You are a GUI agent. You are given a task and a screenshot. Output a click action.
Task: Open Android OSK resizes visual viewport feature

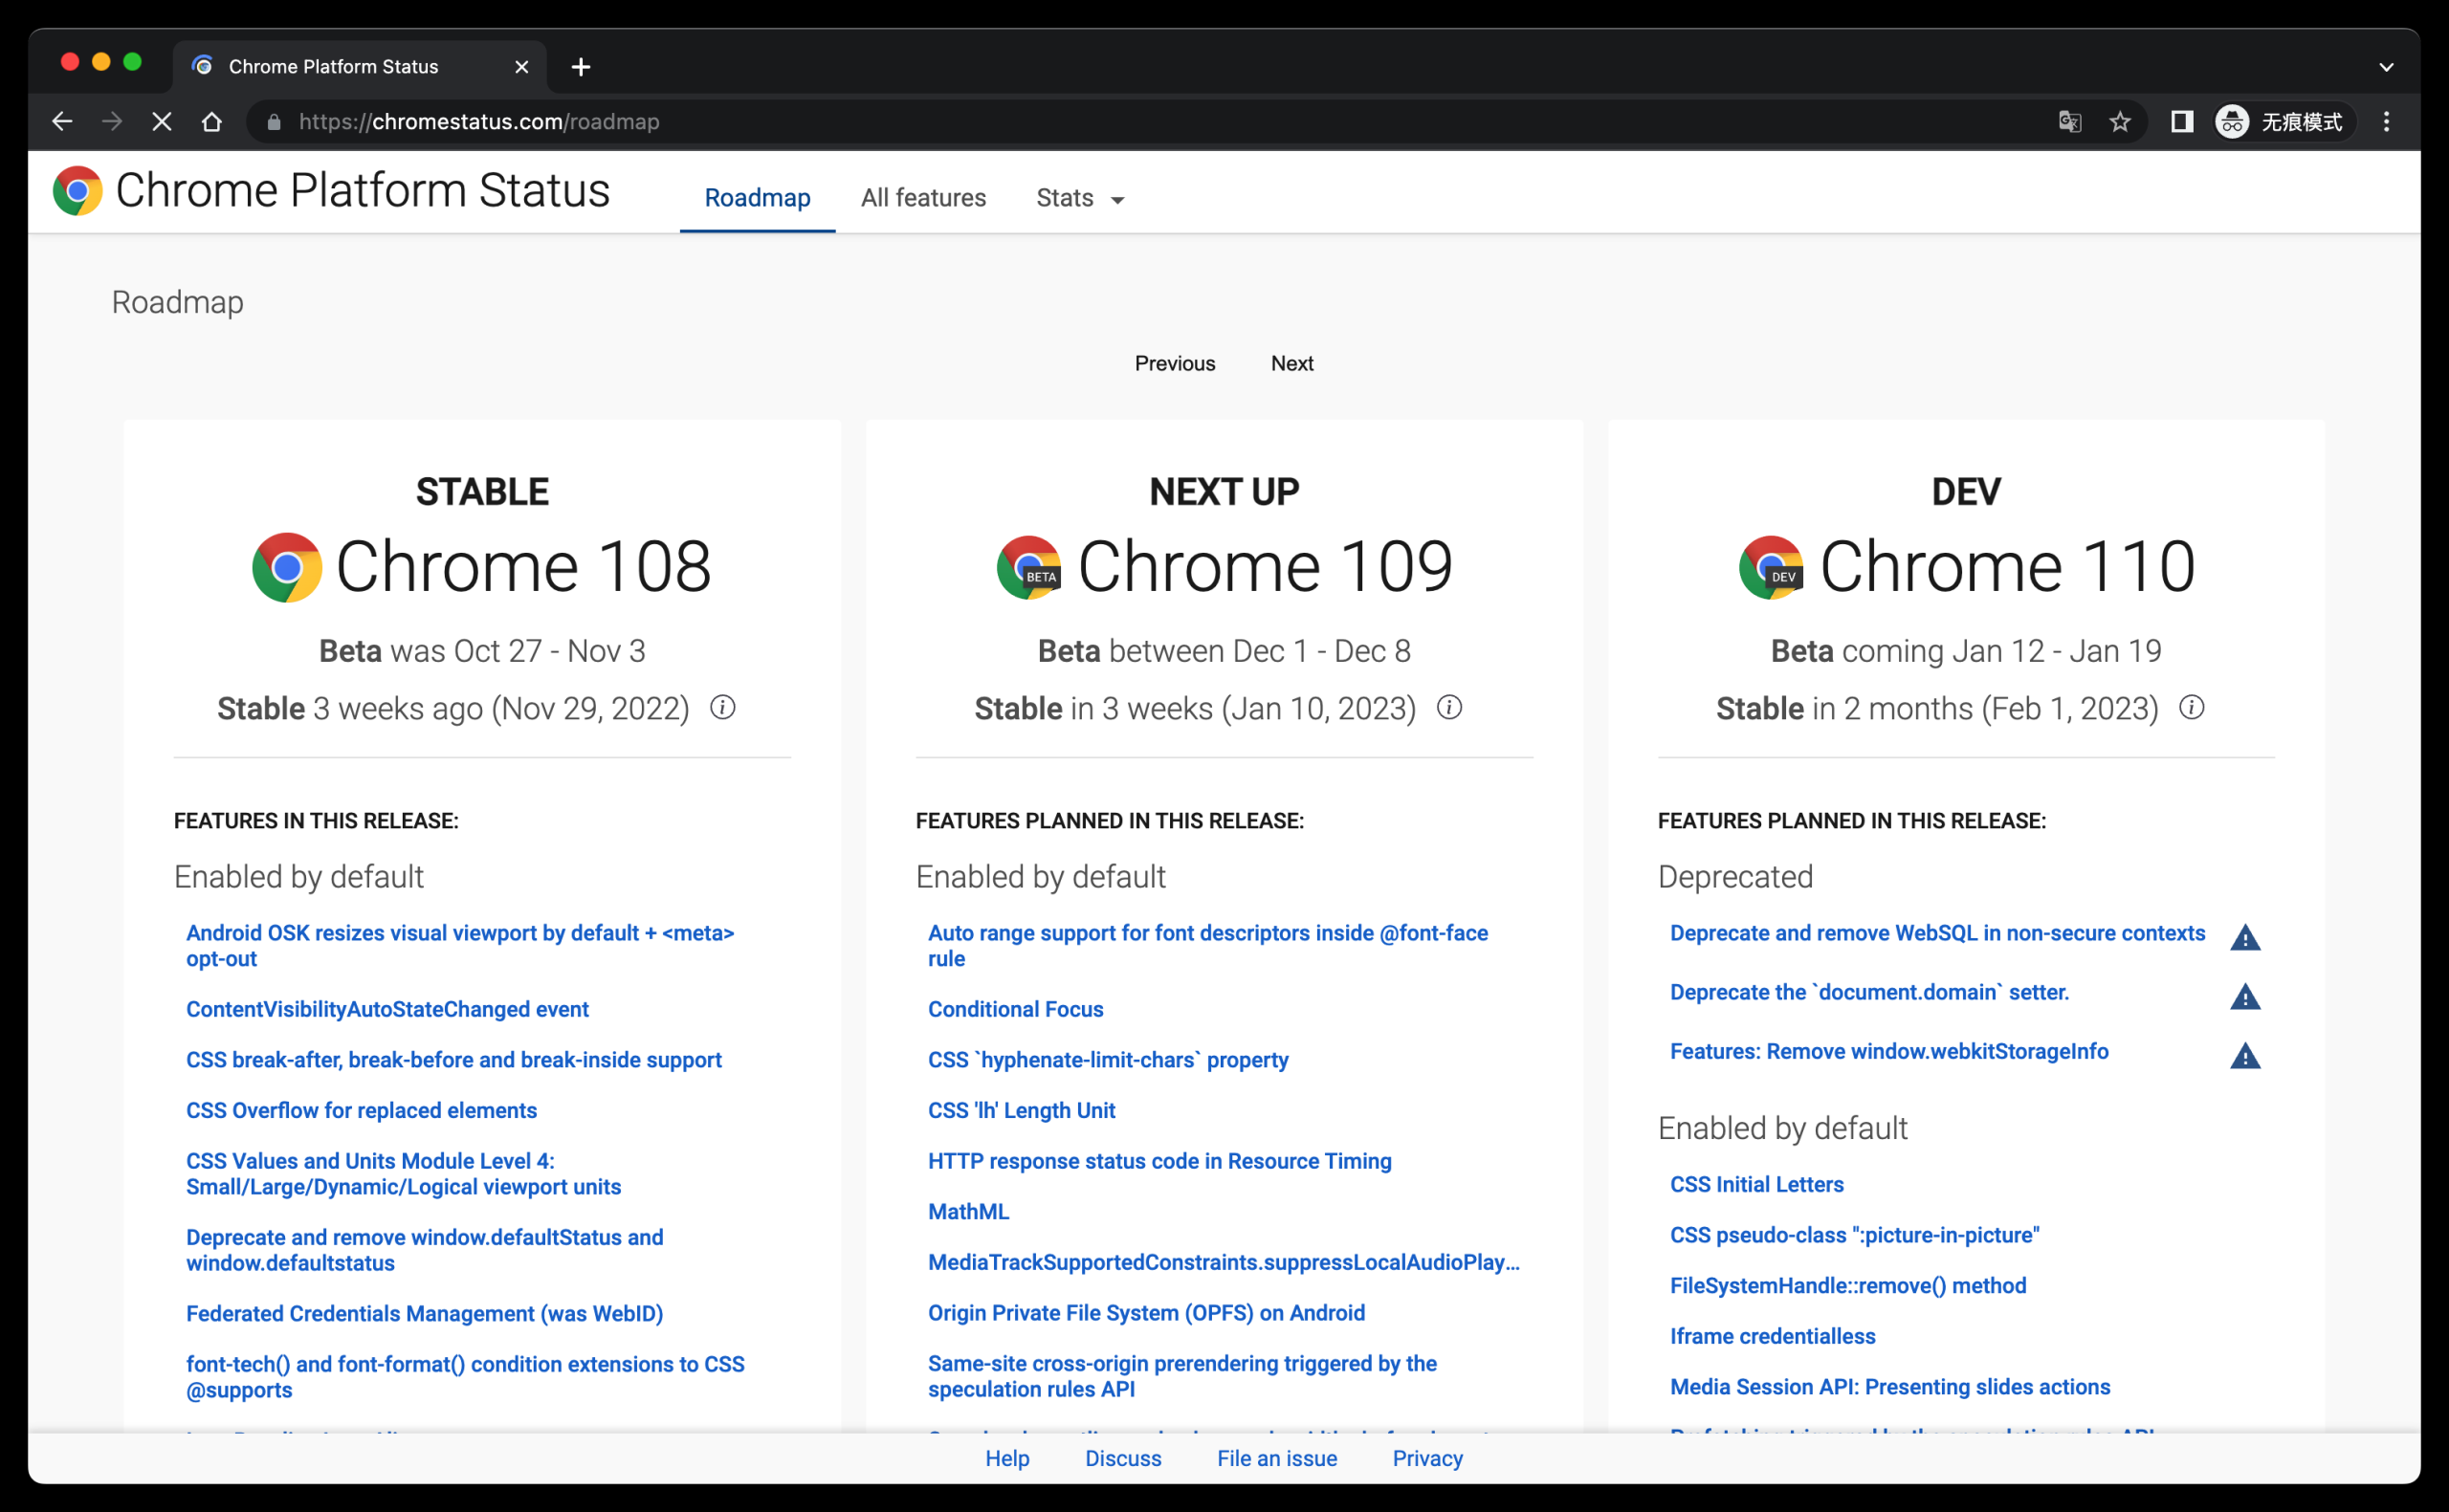460,946
